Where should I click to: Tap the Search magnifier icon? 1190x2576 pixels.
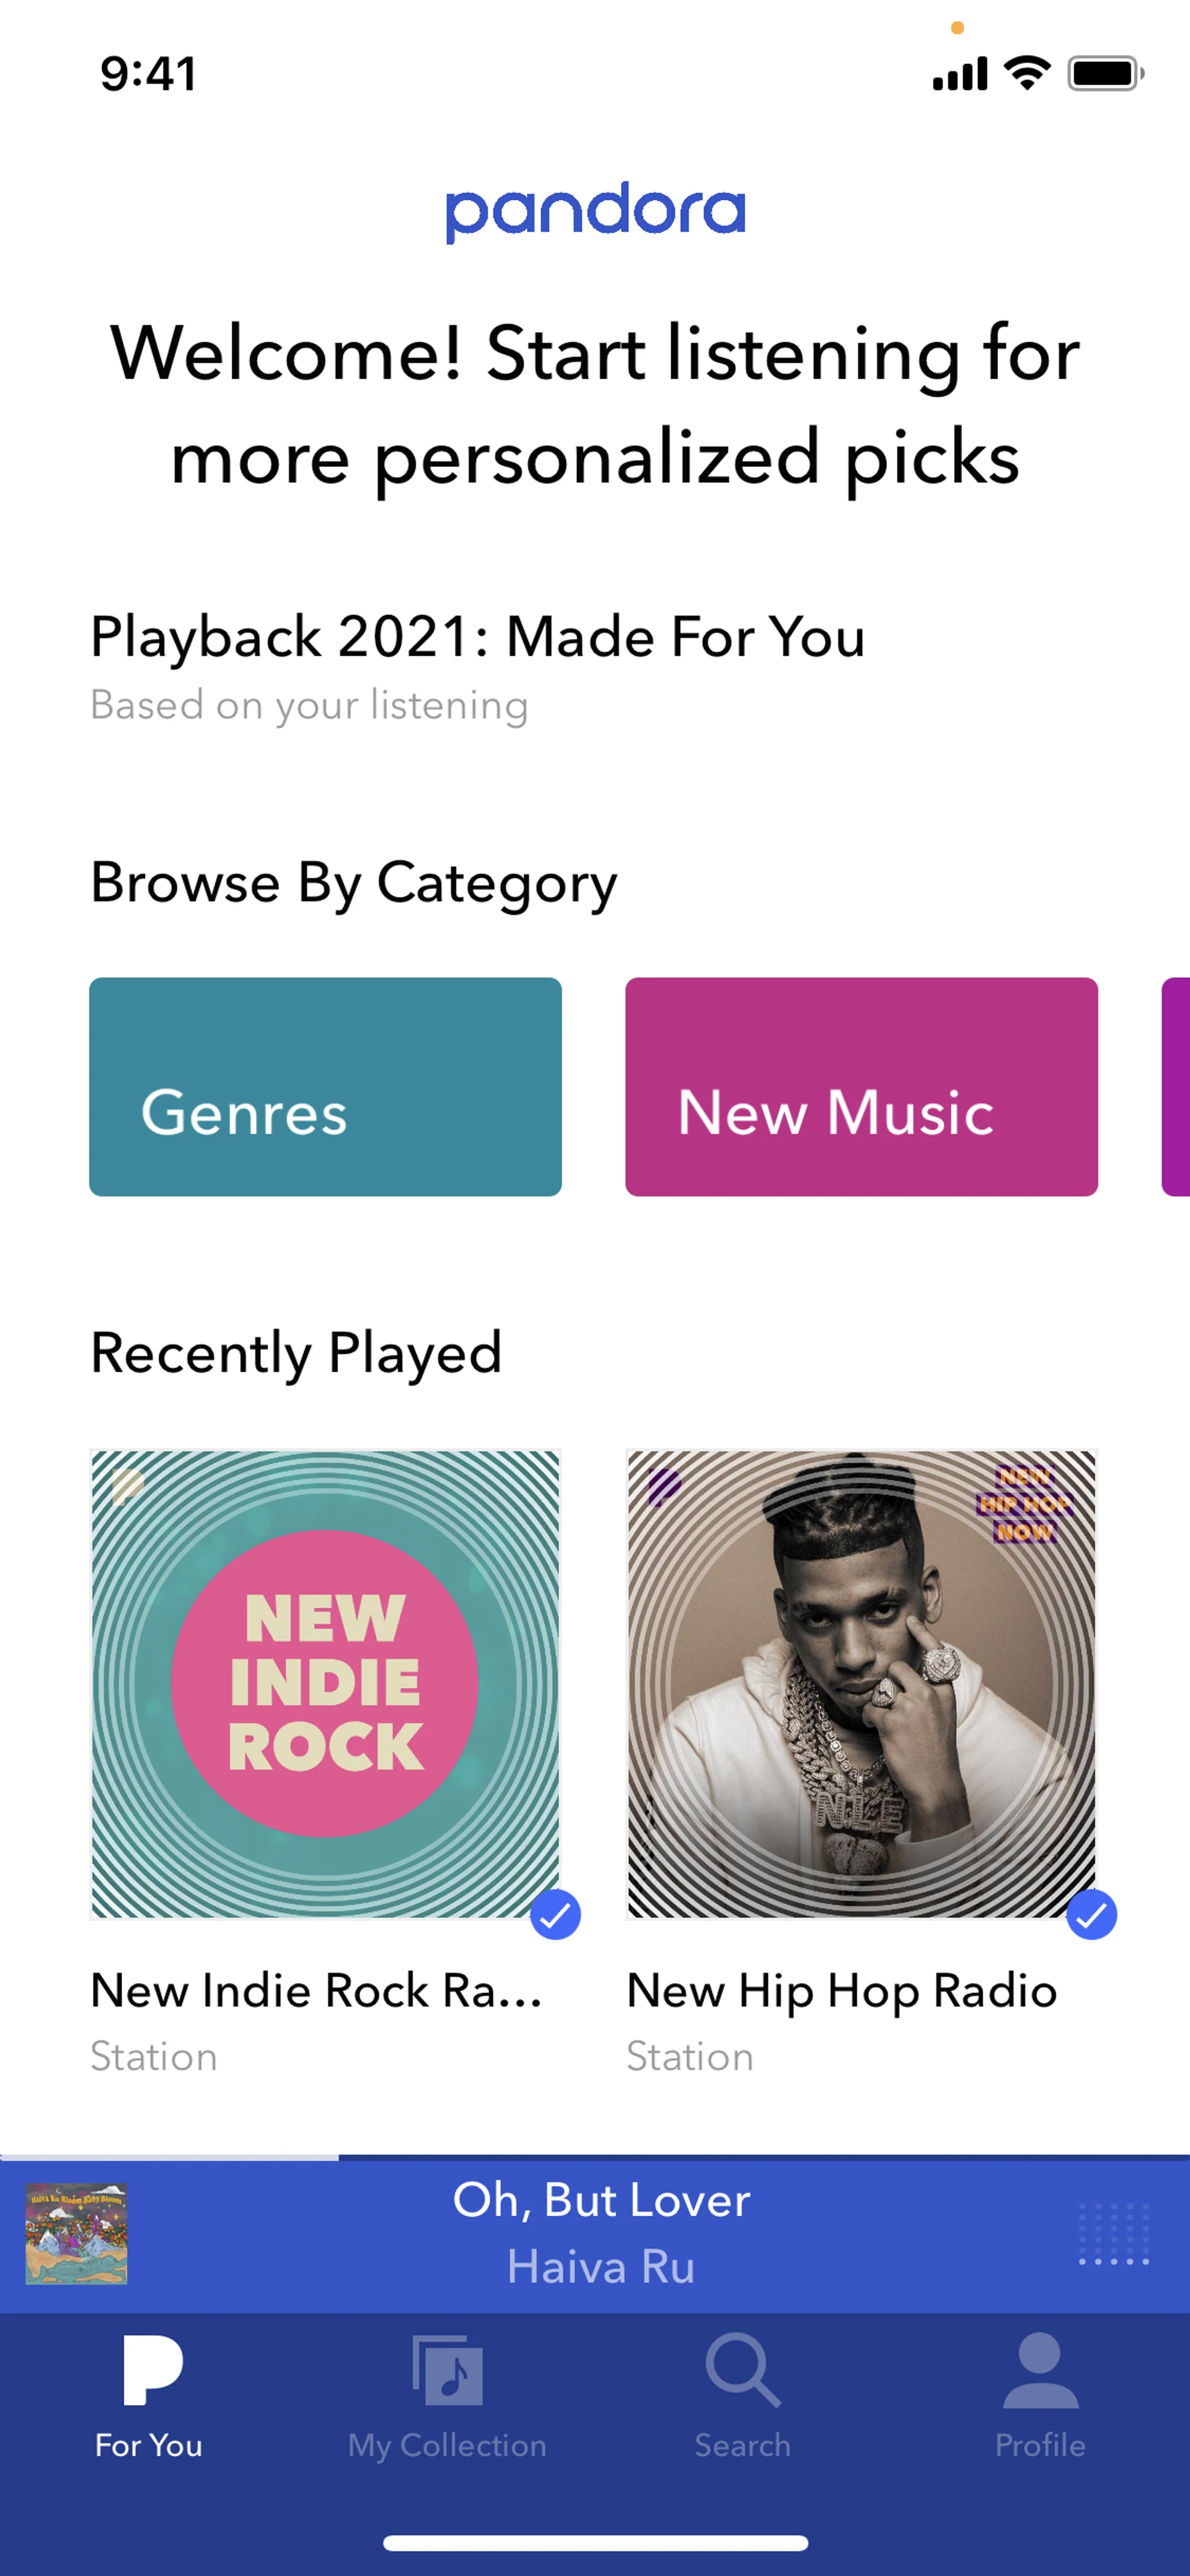[742, 2370]
